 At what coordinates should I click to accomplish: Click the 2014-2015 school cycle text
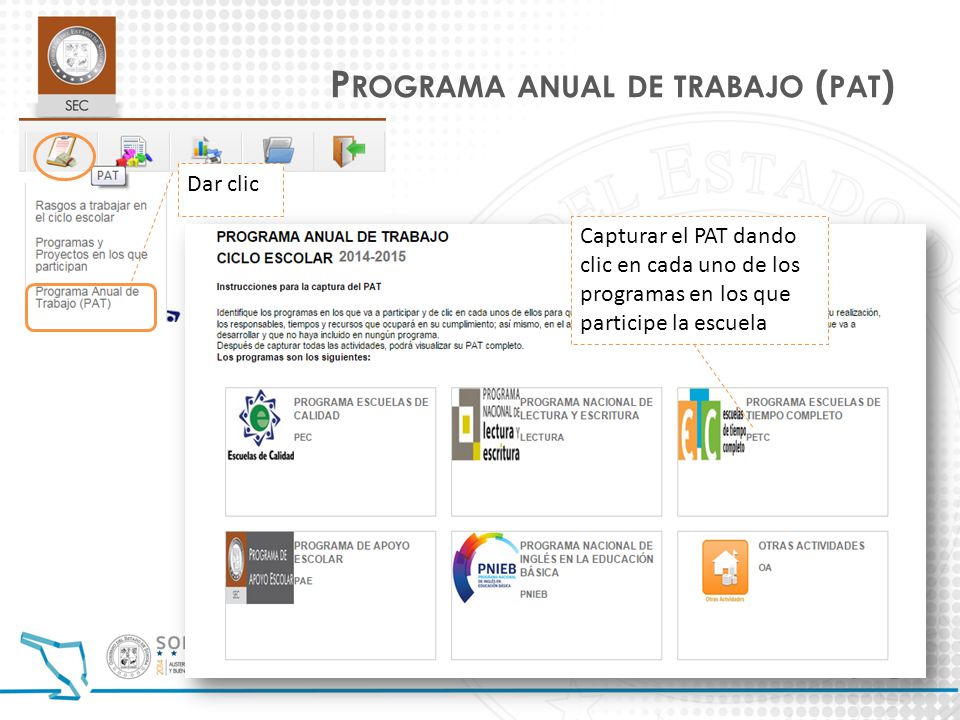372,257
